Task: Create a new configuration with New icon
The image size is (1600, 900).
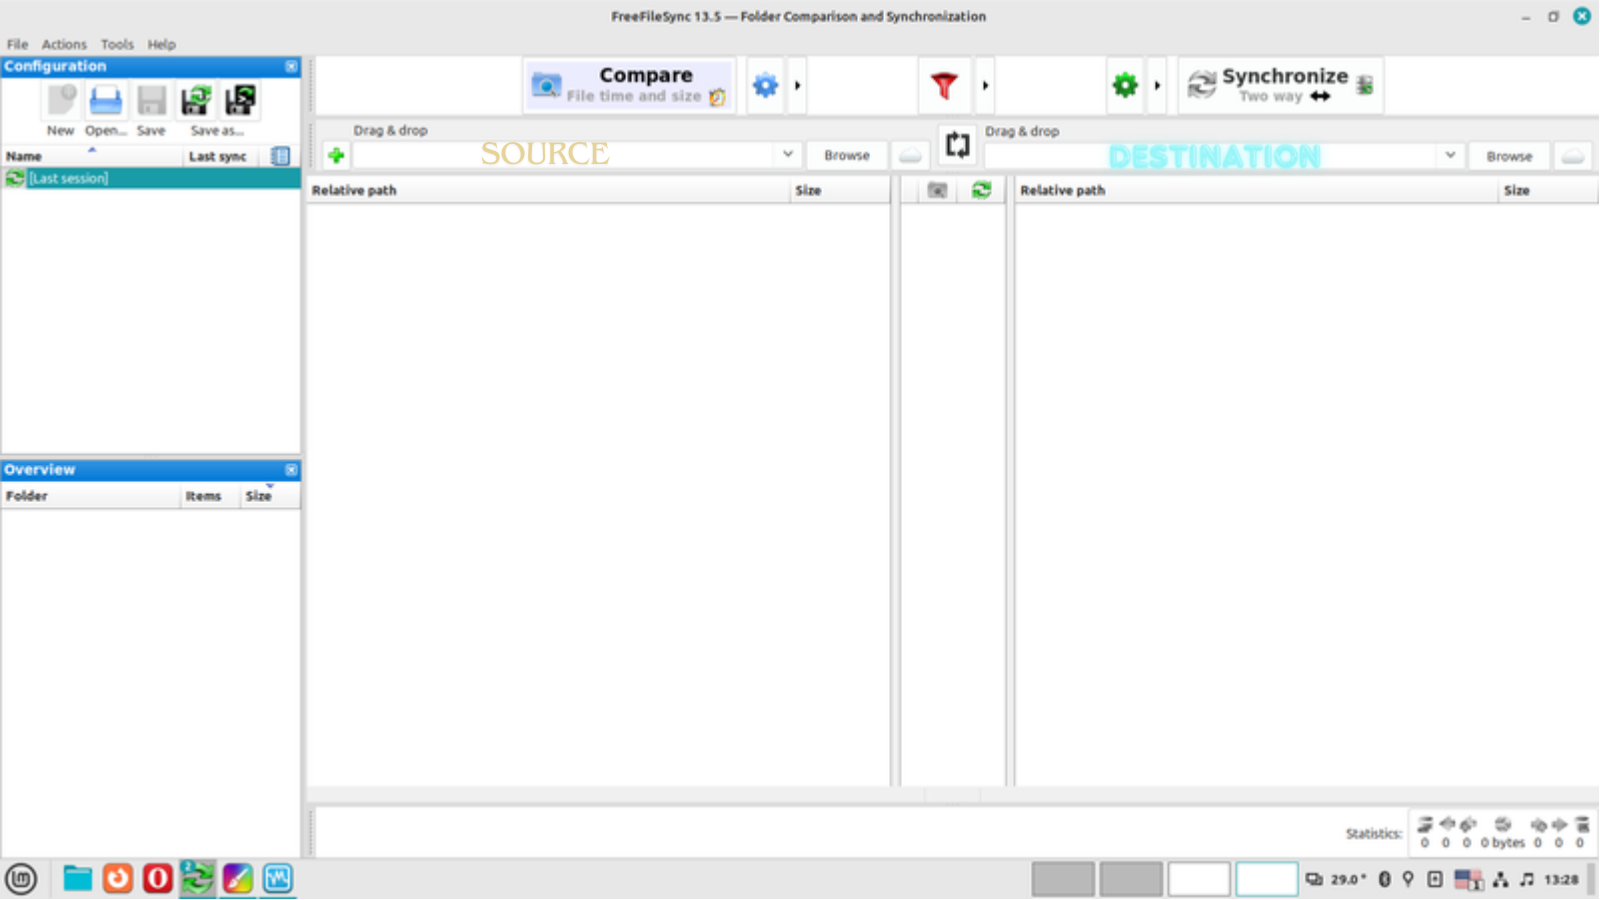Action: [x=61, y=101]
